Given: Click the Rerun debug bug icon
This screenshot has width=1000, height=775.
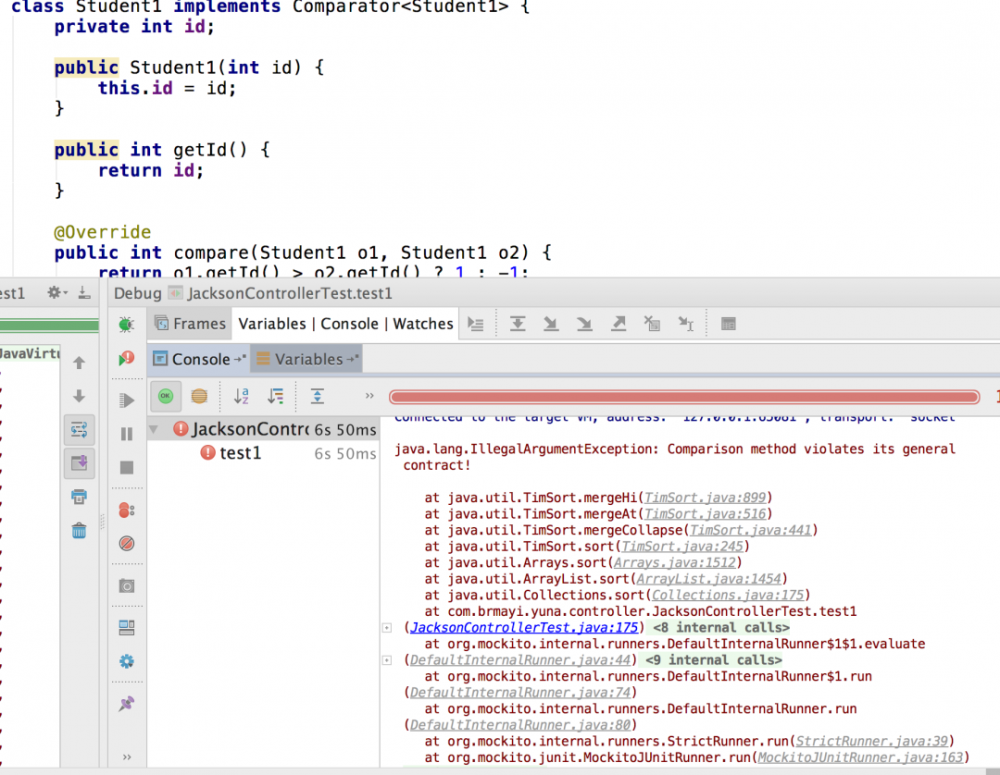Looking at the screenshot, I should click(126, 325).
